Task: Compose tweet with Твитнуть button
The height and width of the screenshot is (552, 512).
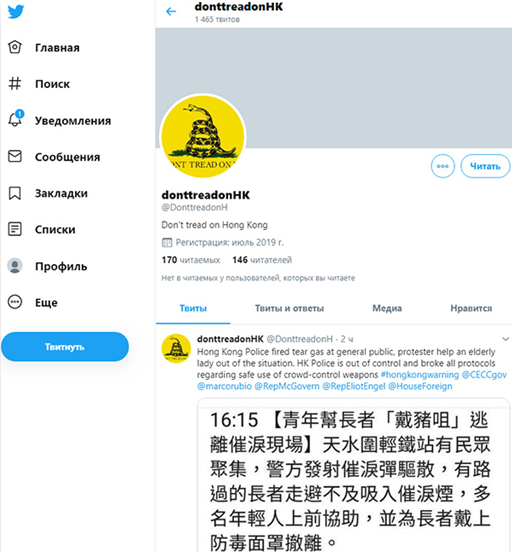Action: 65,347
